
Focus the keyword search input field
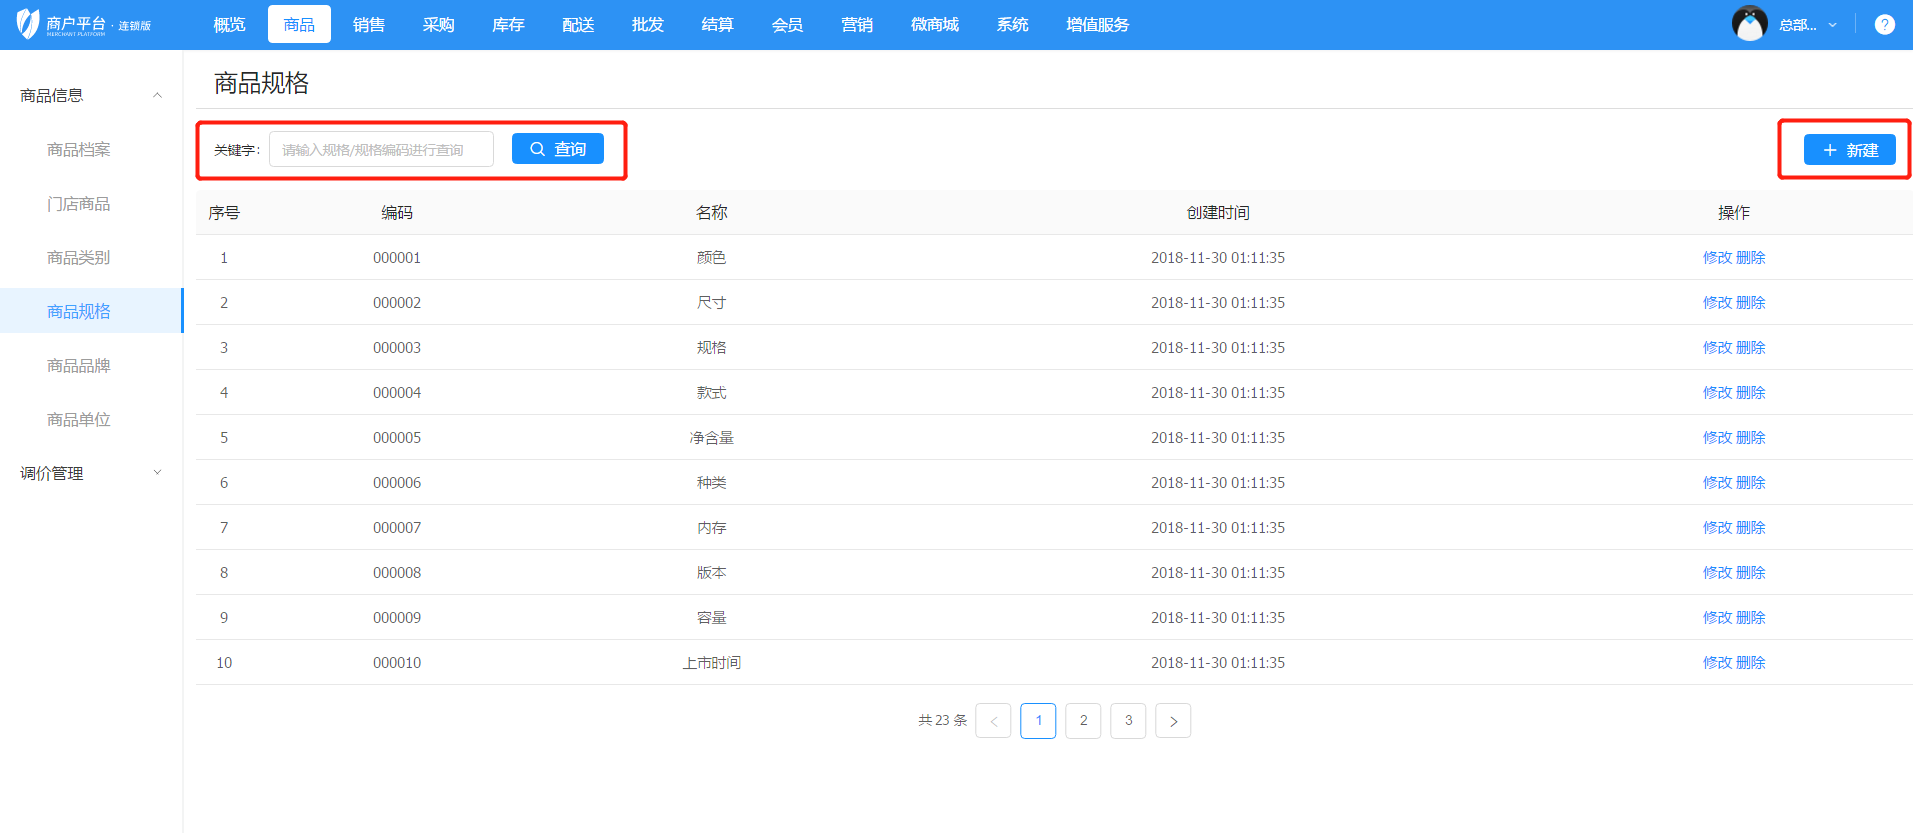point(381,150)
